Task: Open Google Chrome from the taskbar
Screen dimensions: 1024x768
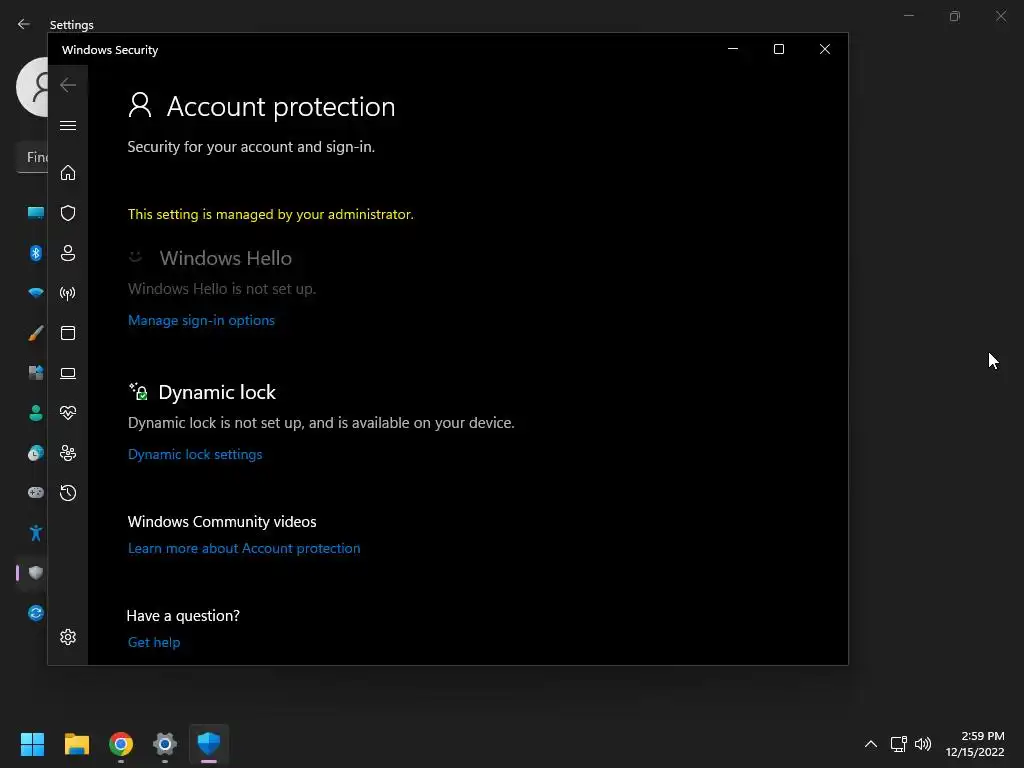Action: pyautogui.click(x=121, y=744)
